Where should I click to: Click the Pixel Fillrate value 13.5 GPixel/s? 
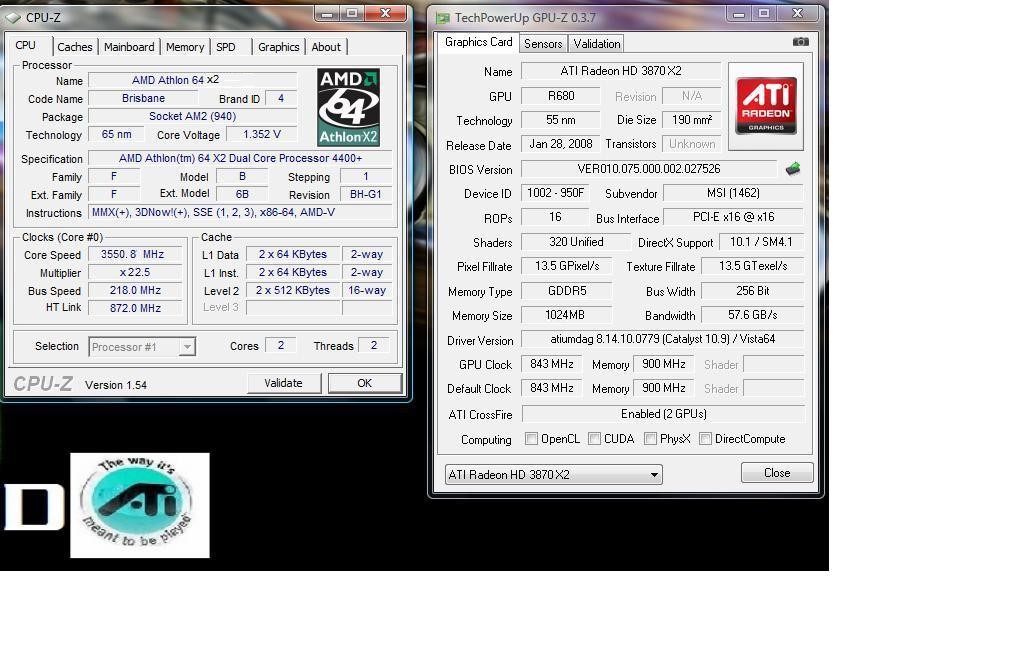click(567, 266)
